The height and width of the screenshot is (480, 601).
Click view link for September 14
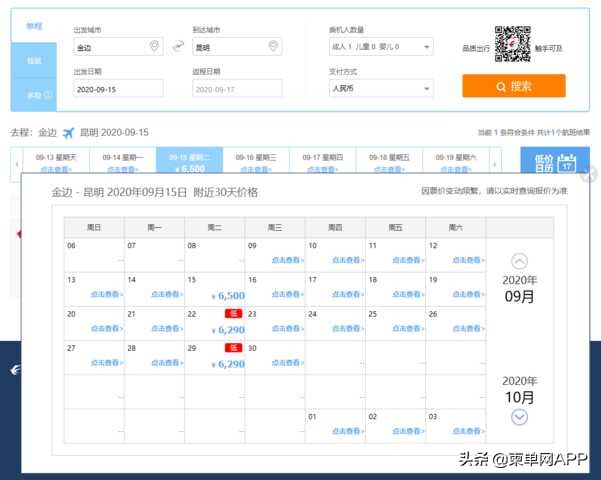point(167,294)
